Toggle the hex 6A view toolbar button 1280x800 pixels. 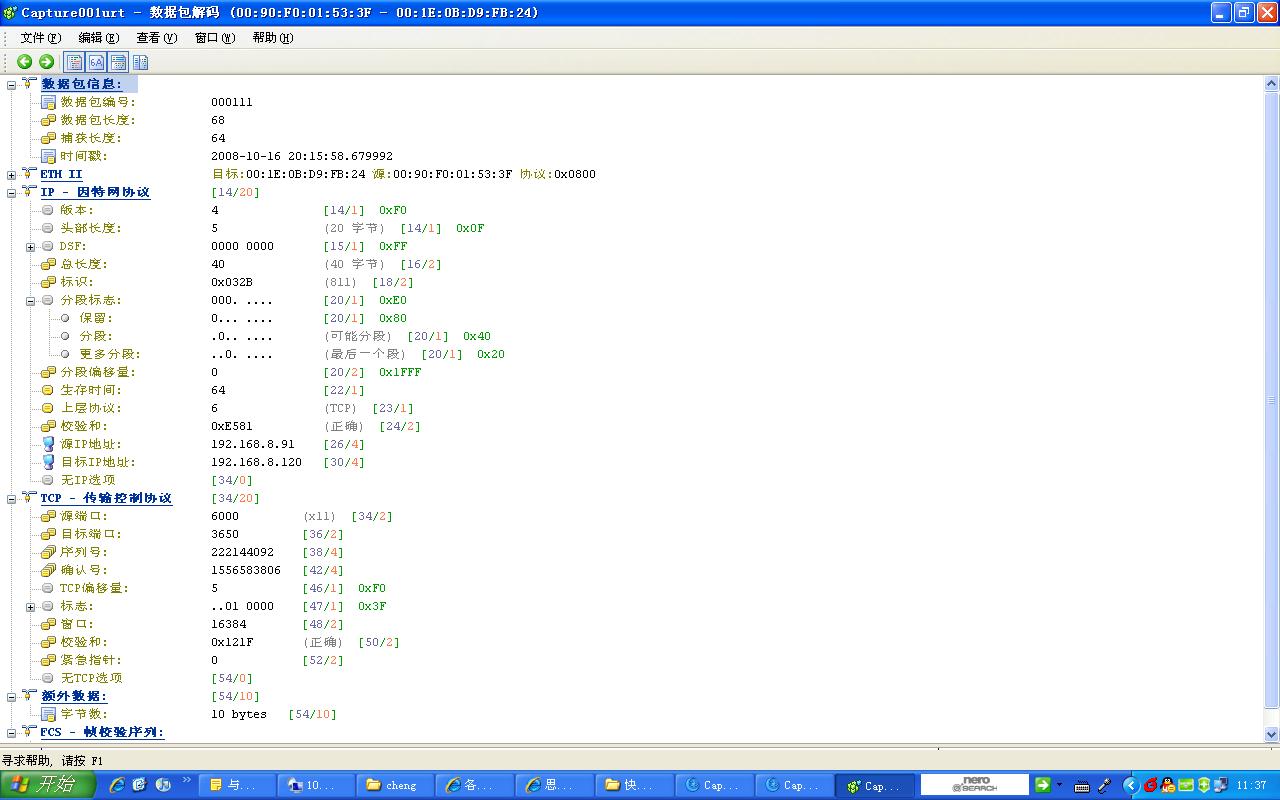(x=95, y=61)
